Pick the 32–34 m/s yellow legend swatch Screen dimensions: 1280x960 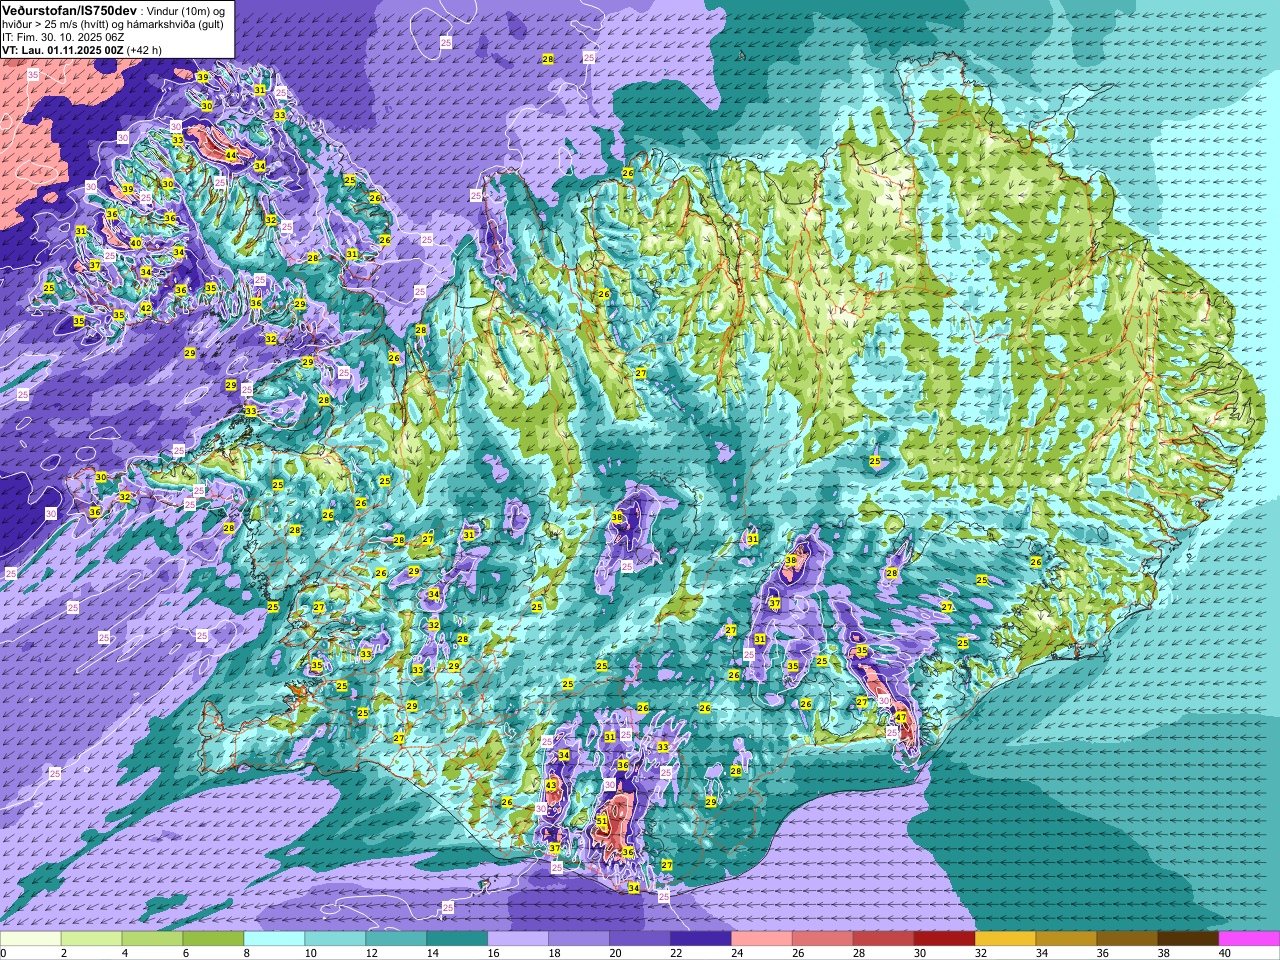tap(1006, 939)
